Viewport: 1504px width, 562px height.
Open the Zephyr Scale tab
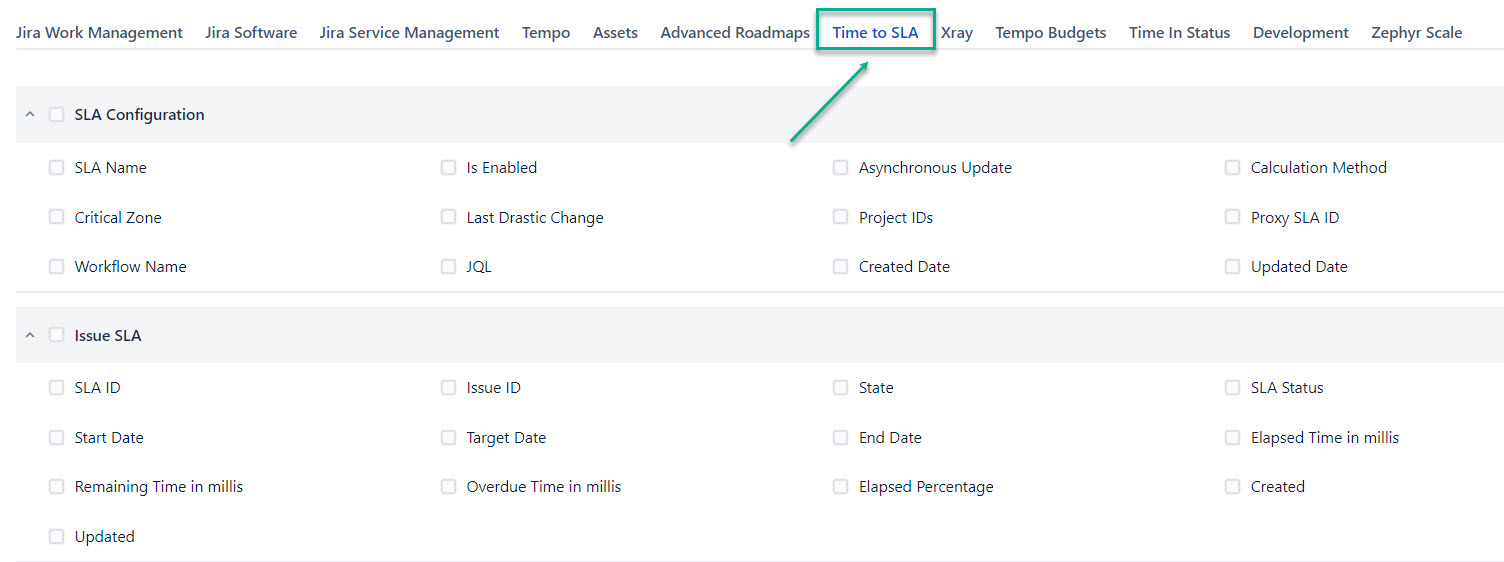point(1416,33)
